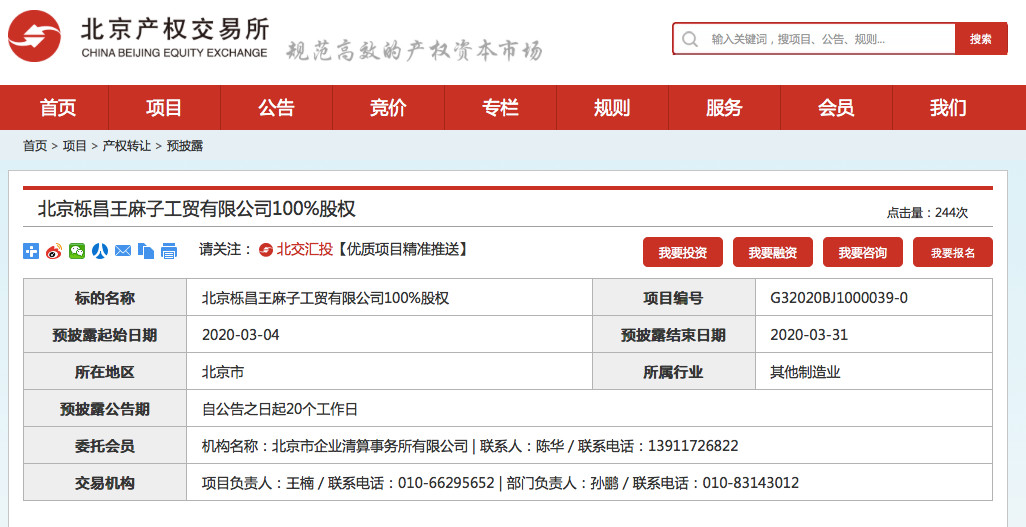This screenshot has height=527, width=1026.
Task: Share by email envelope icon
Action: tap(122, 251)
